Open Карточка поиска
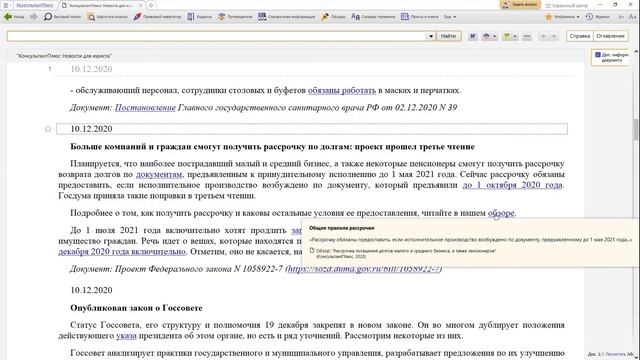 [x=108, y=17]
